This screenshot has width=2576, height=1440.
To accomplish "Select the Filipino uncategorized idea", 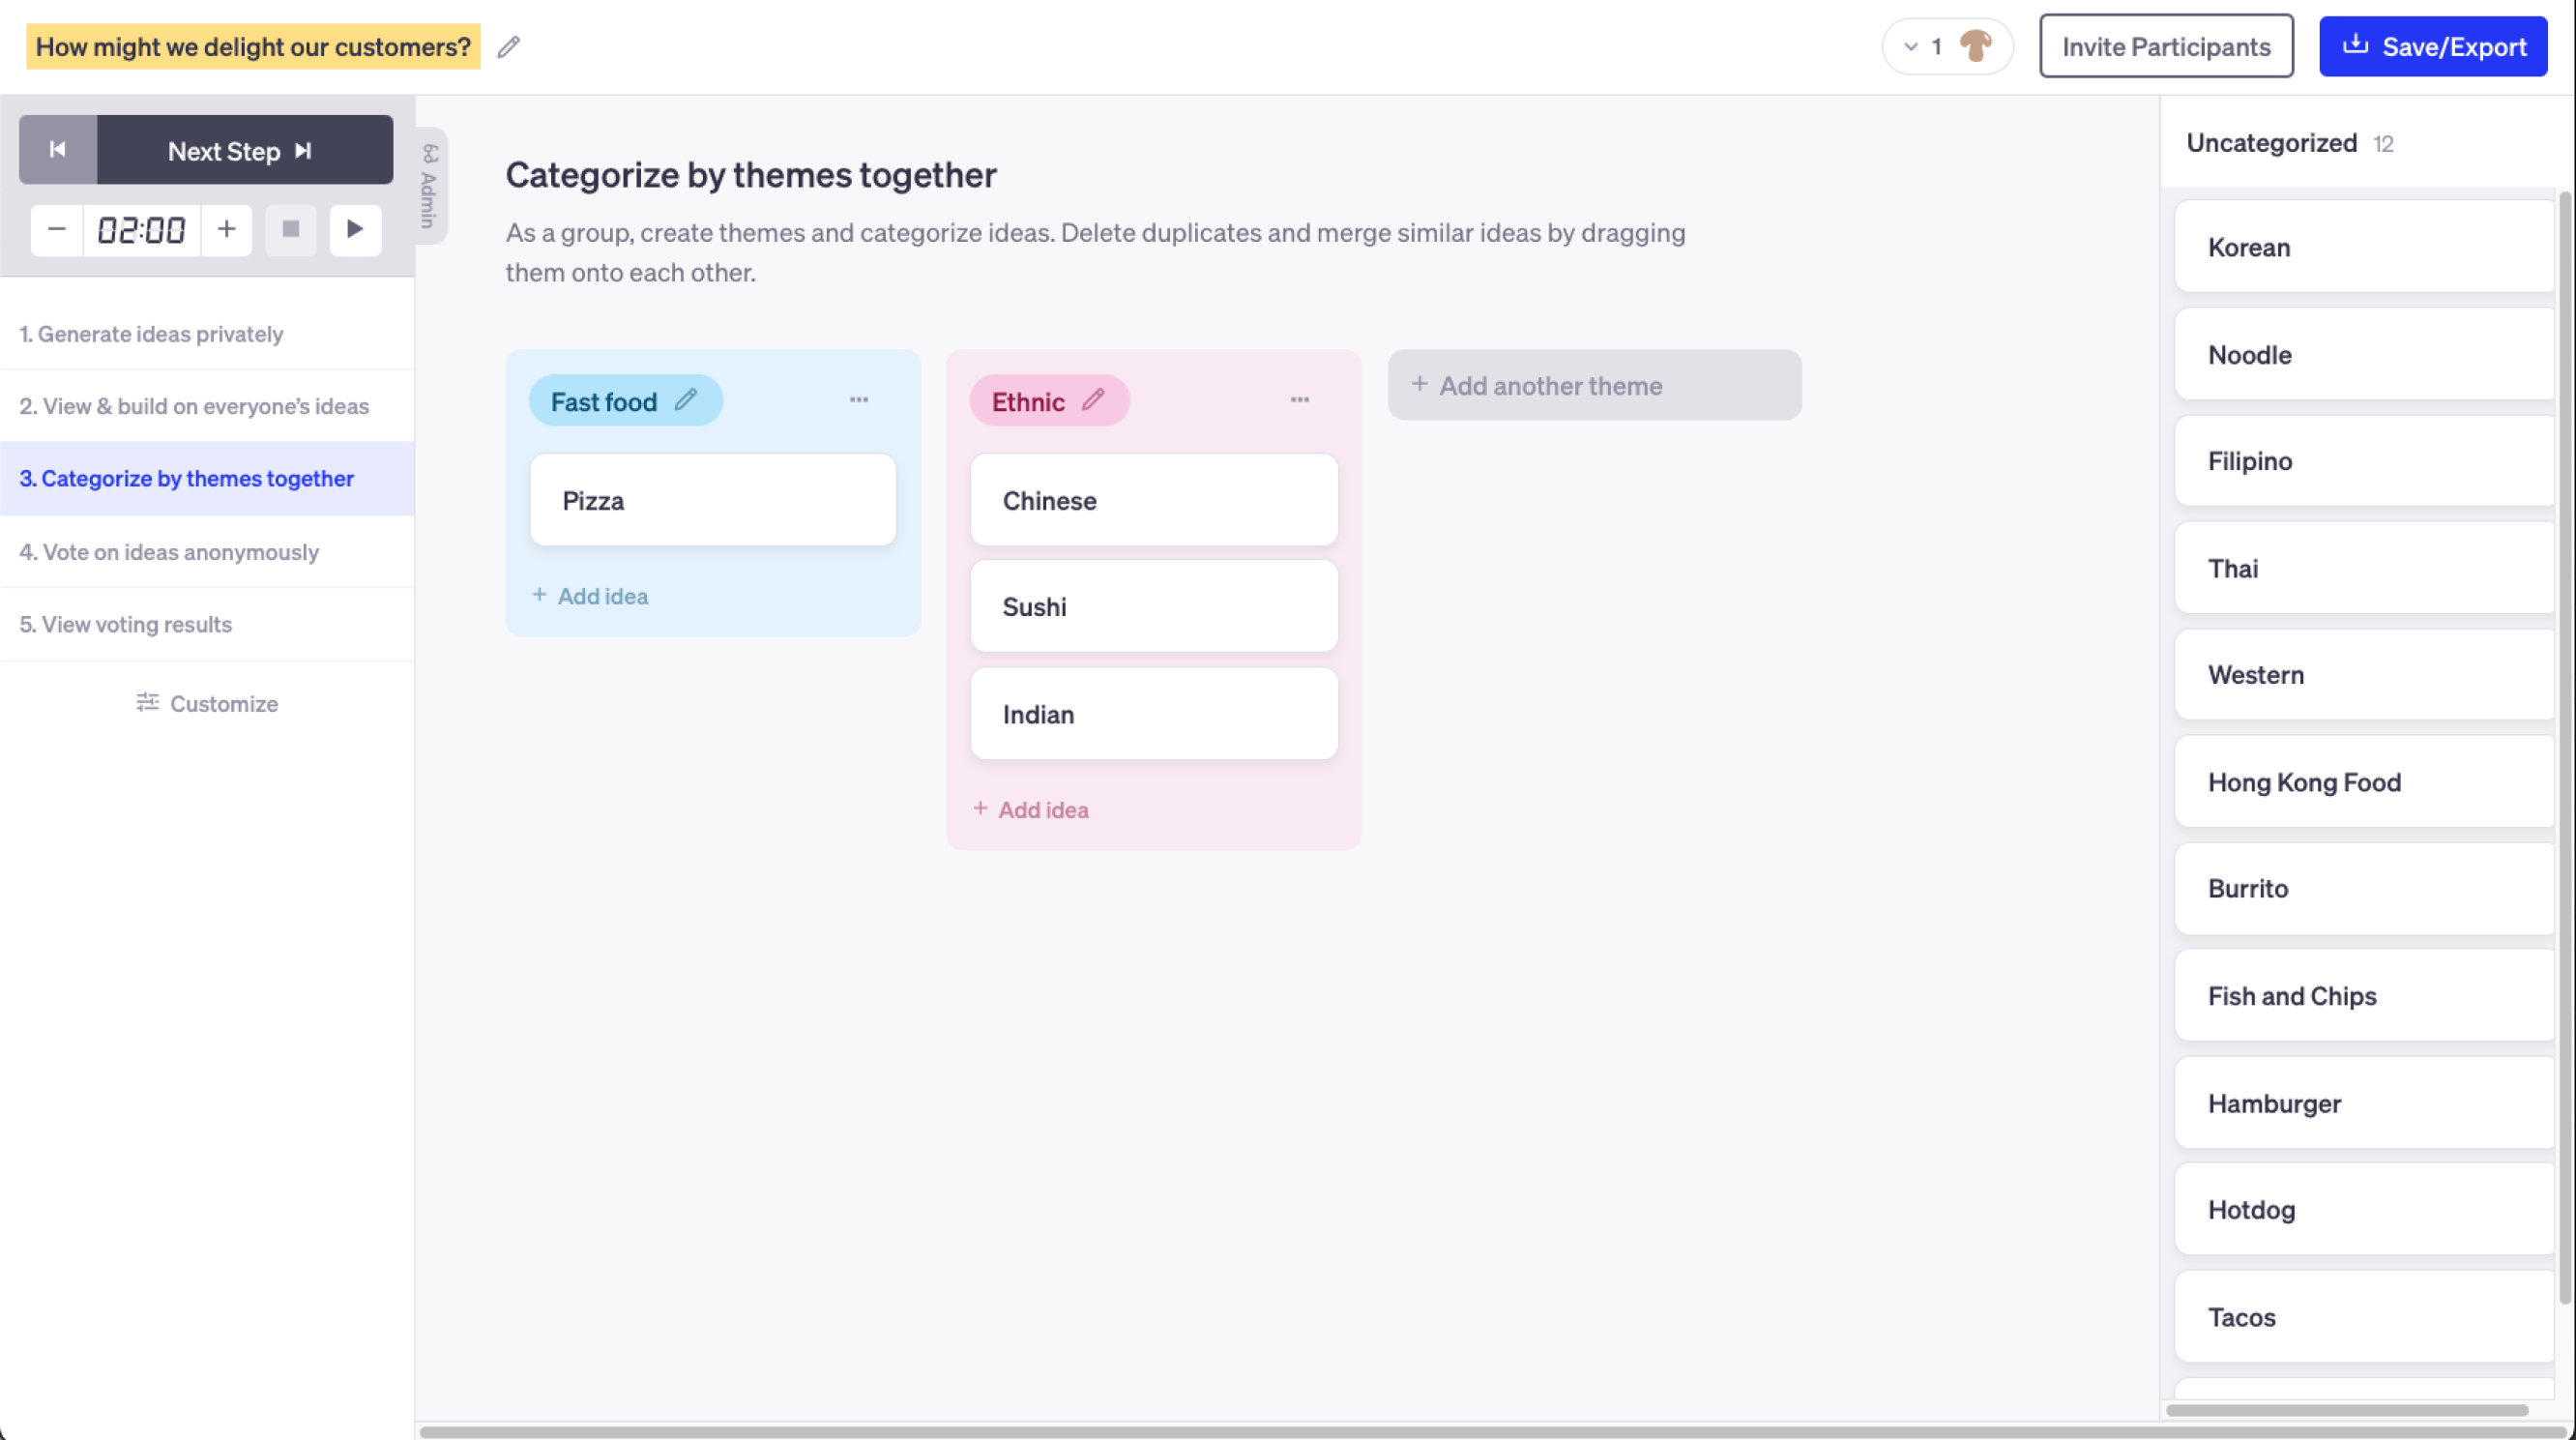I will (2365, 460).
